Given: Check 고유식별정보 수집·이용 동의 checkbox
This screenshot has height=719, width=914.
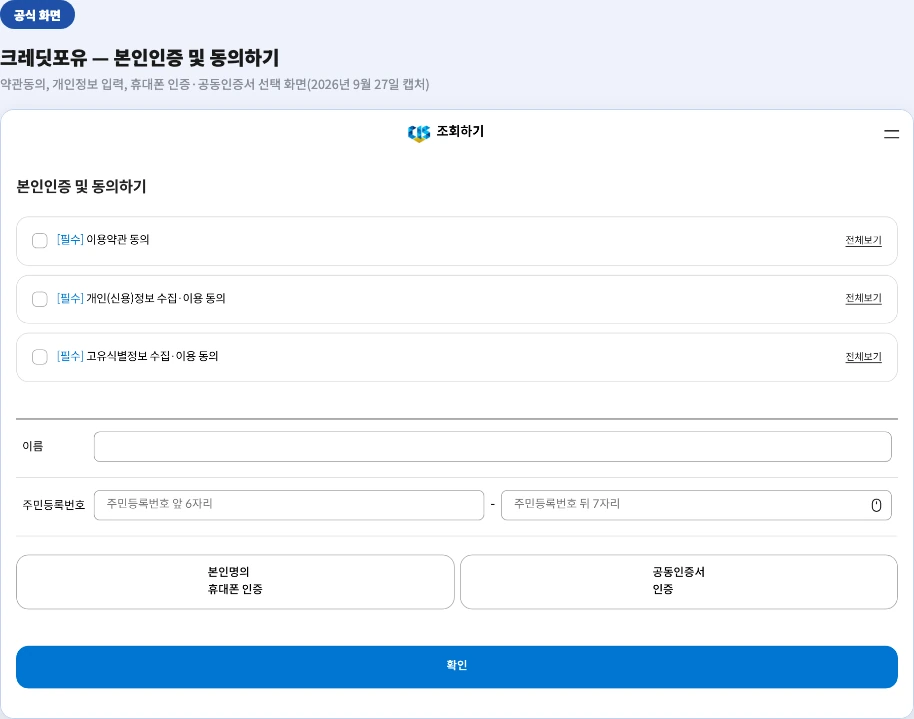Looking at the screenshot, I should [x=40, y=357].
